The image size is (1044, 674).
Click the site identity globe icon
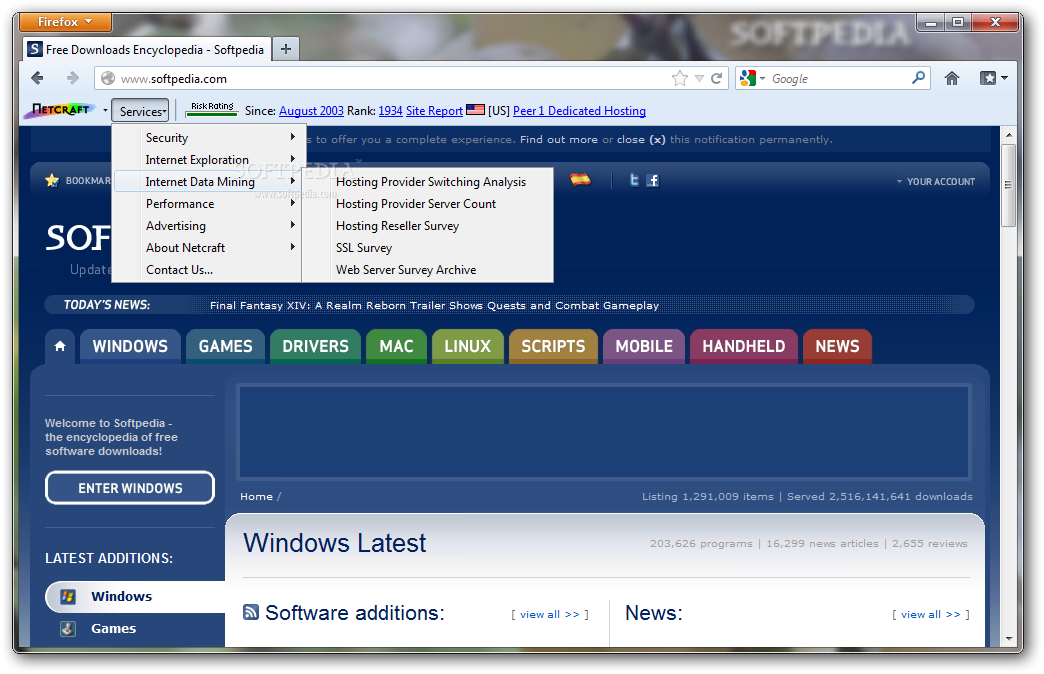pos(108,79)
